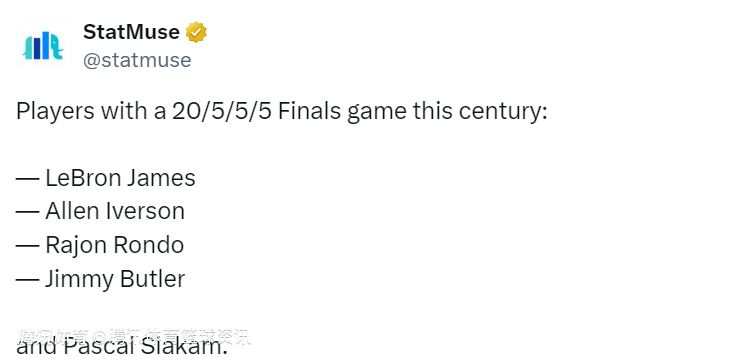Click the word "Finals" in the tweet

pyautogui.click(x=310, y=111)
